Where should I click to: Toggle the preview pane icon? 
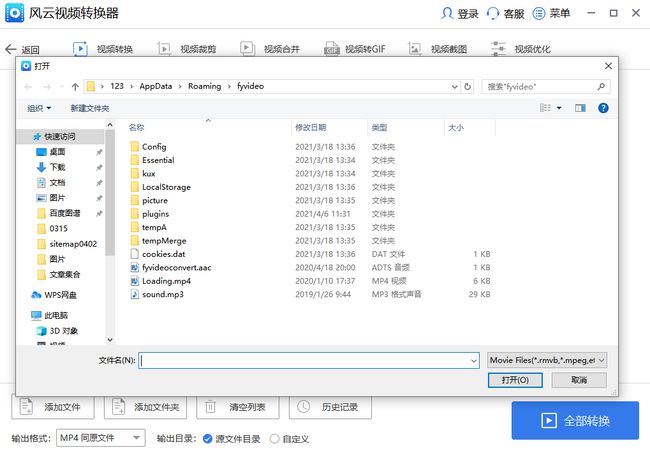[580, 108]
